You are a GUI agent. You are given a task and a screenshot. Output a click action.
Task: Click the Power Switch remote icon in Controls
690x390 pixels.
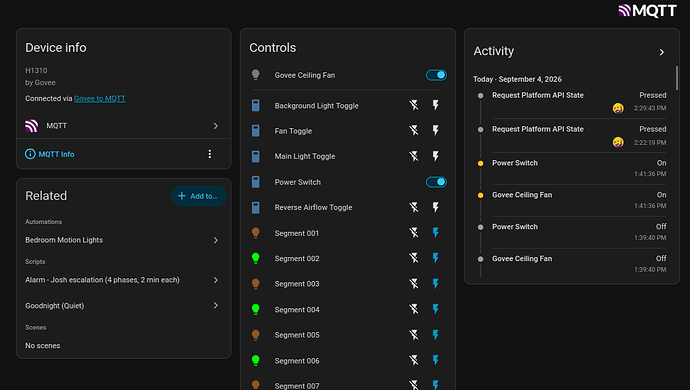click(x=256, y=182)
